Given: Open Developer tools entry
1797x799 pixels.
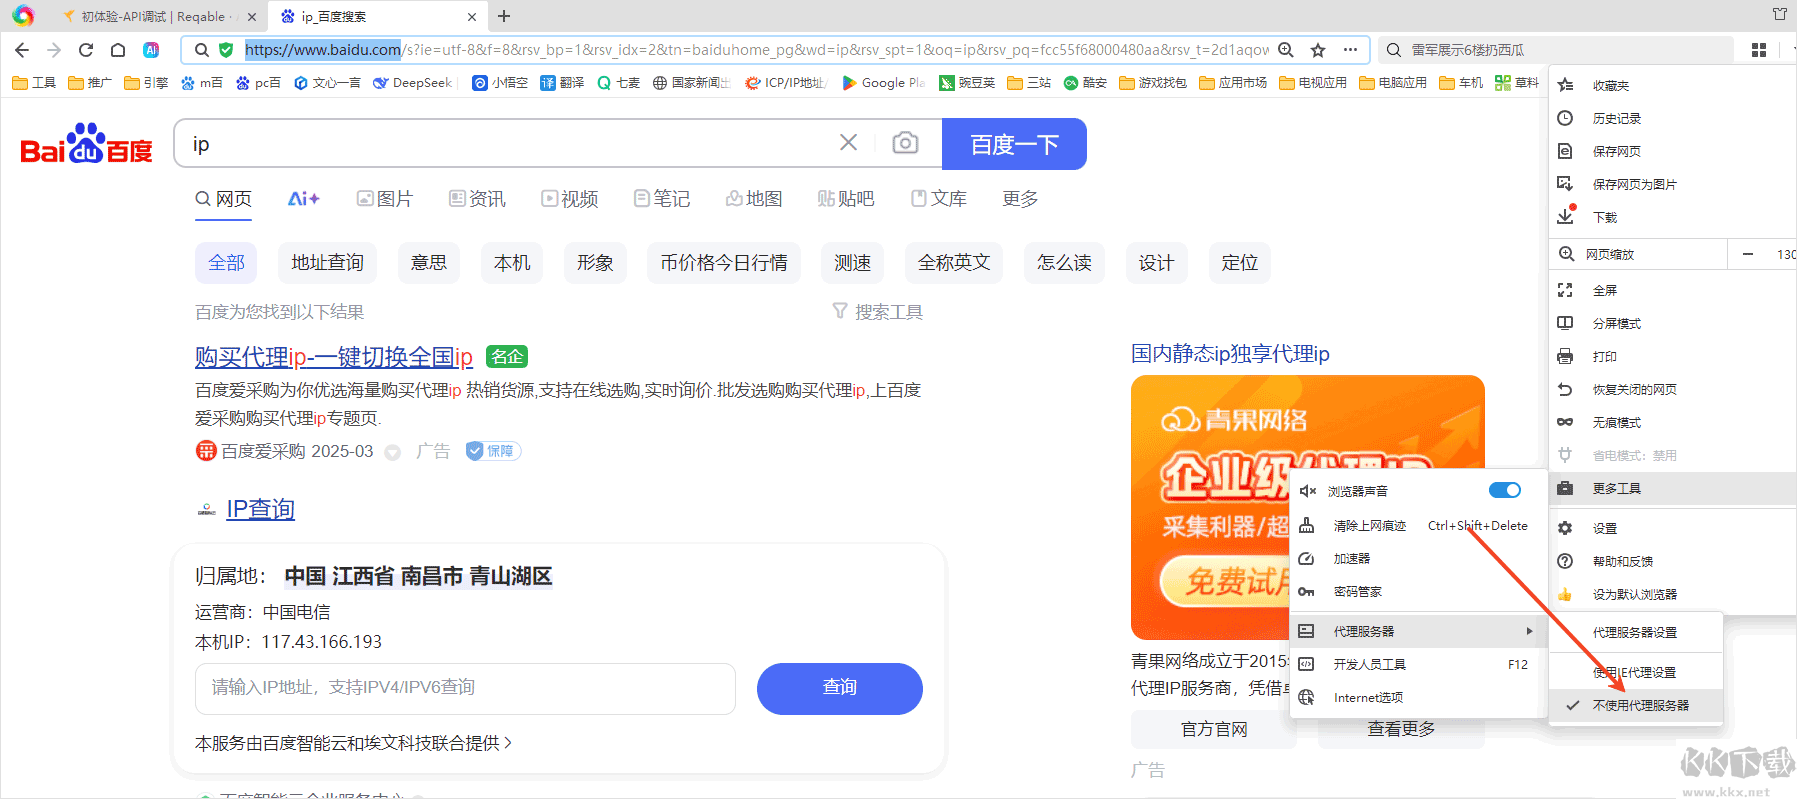Looking at the screenshot, I should tap(1419, 665).
